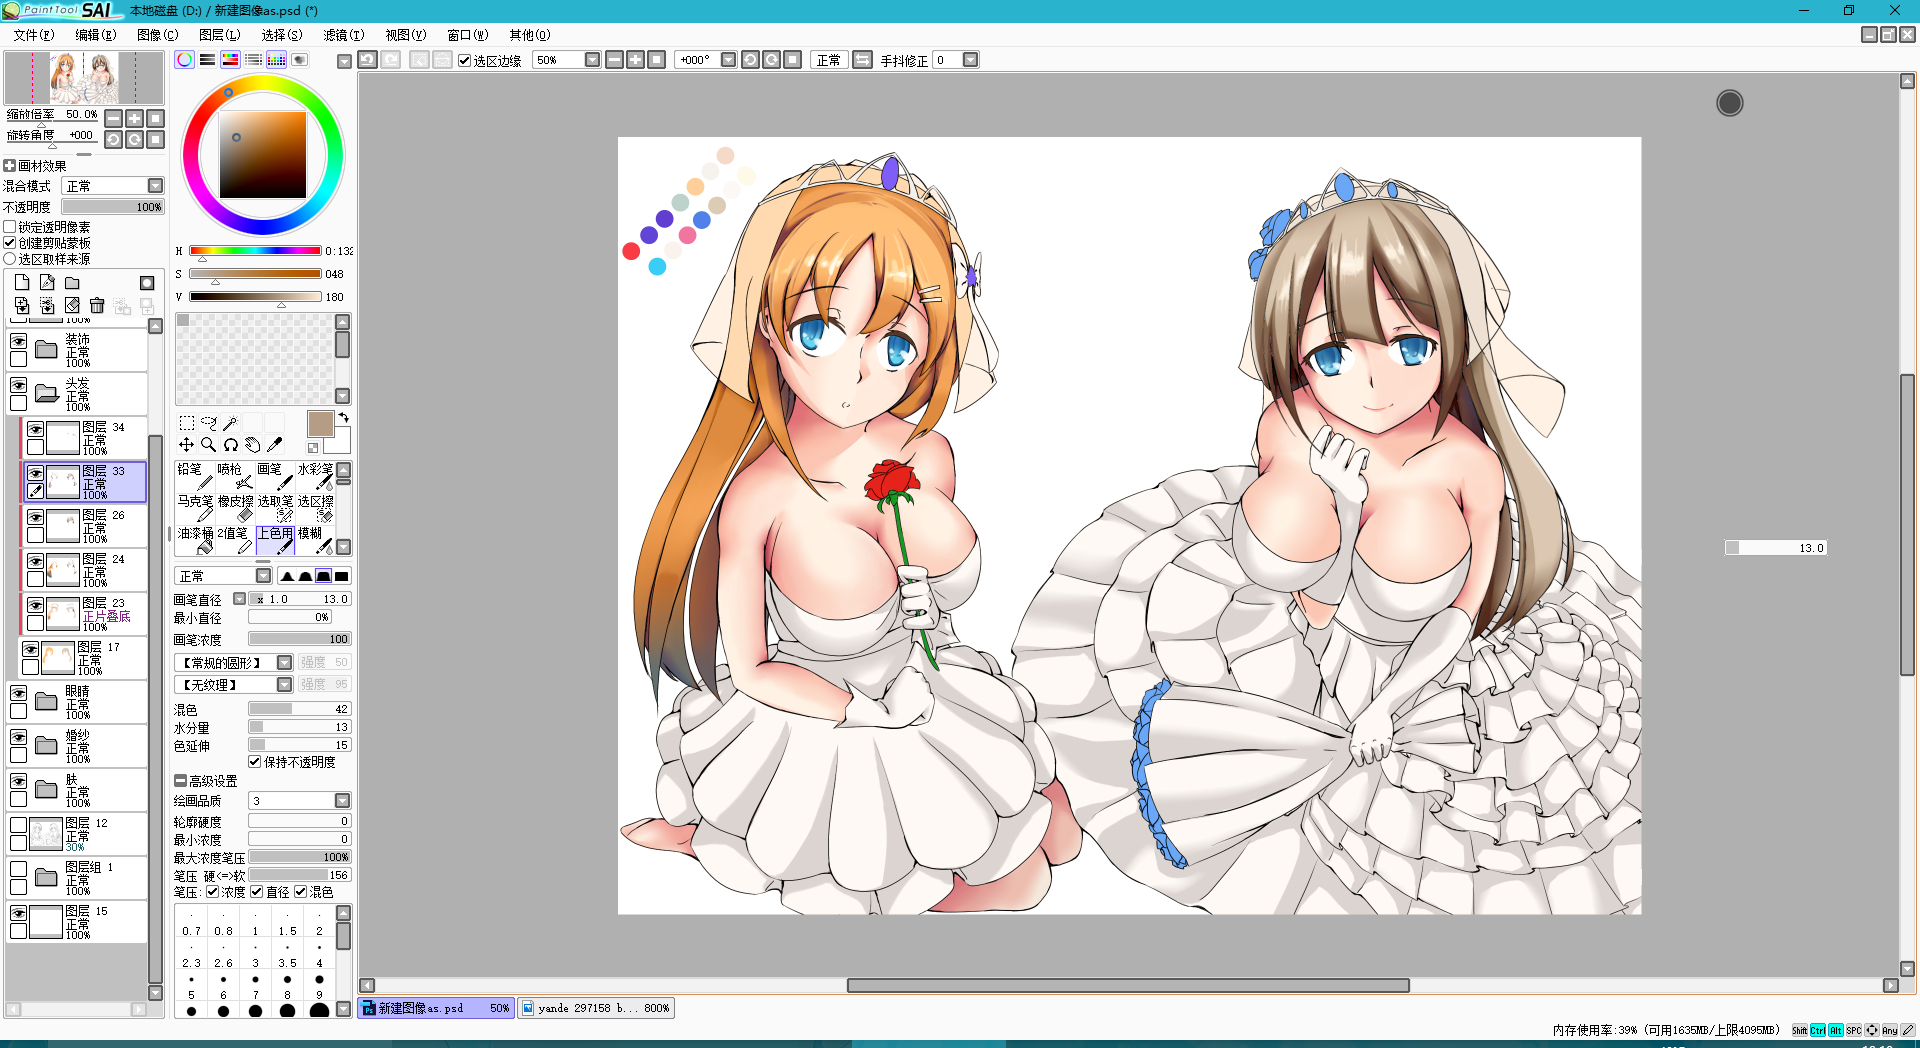Select layer 图层 26 in the list

pyautogui.click(x=85, y=526)
